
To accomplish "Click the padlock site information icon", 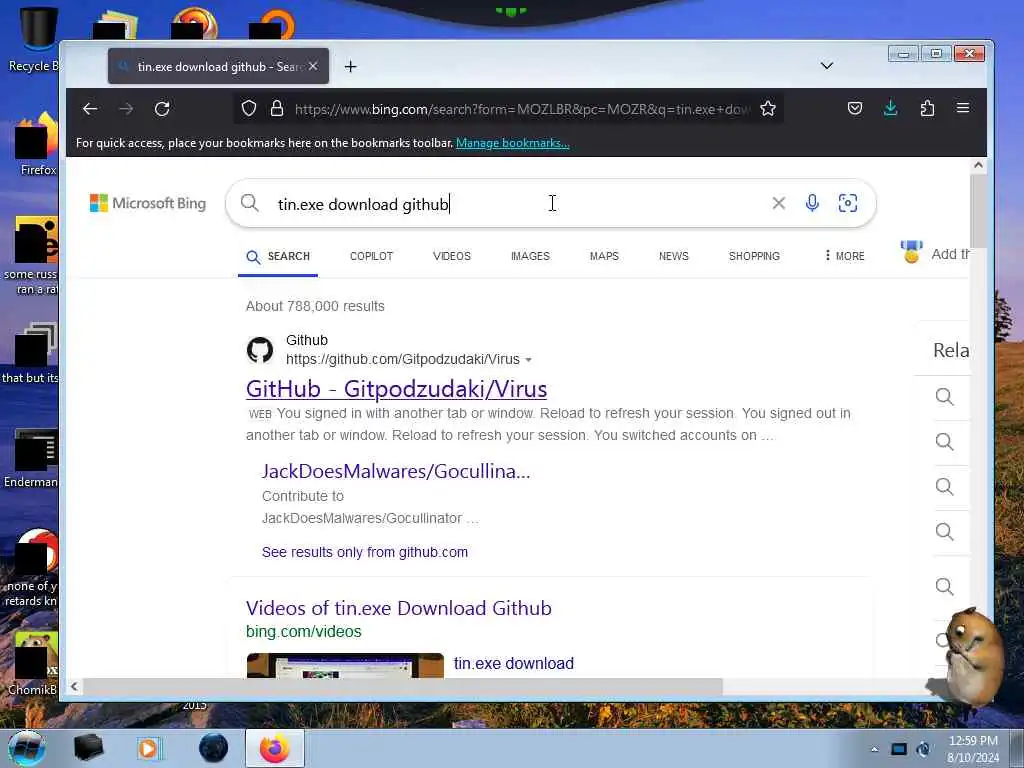I will point(277,108).
